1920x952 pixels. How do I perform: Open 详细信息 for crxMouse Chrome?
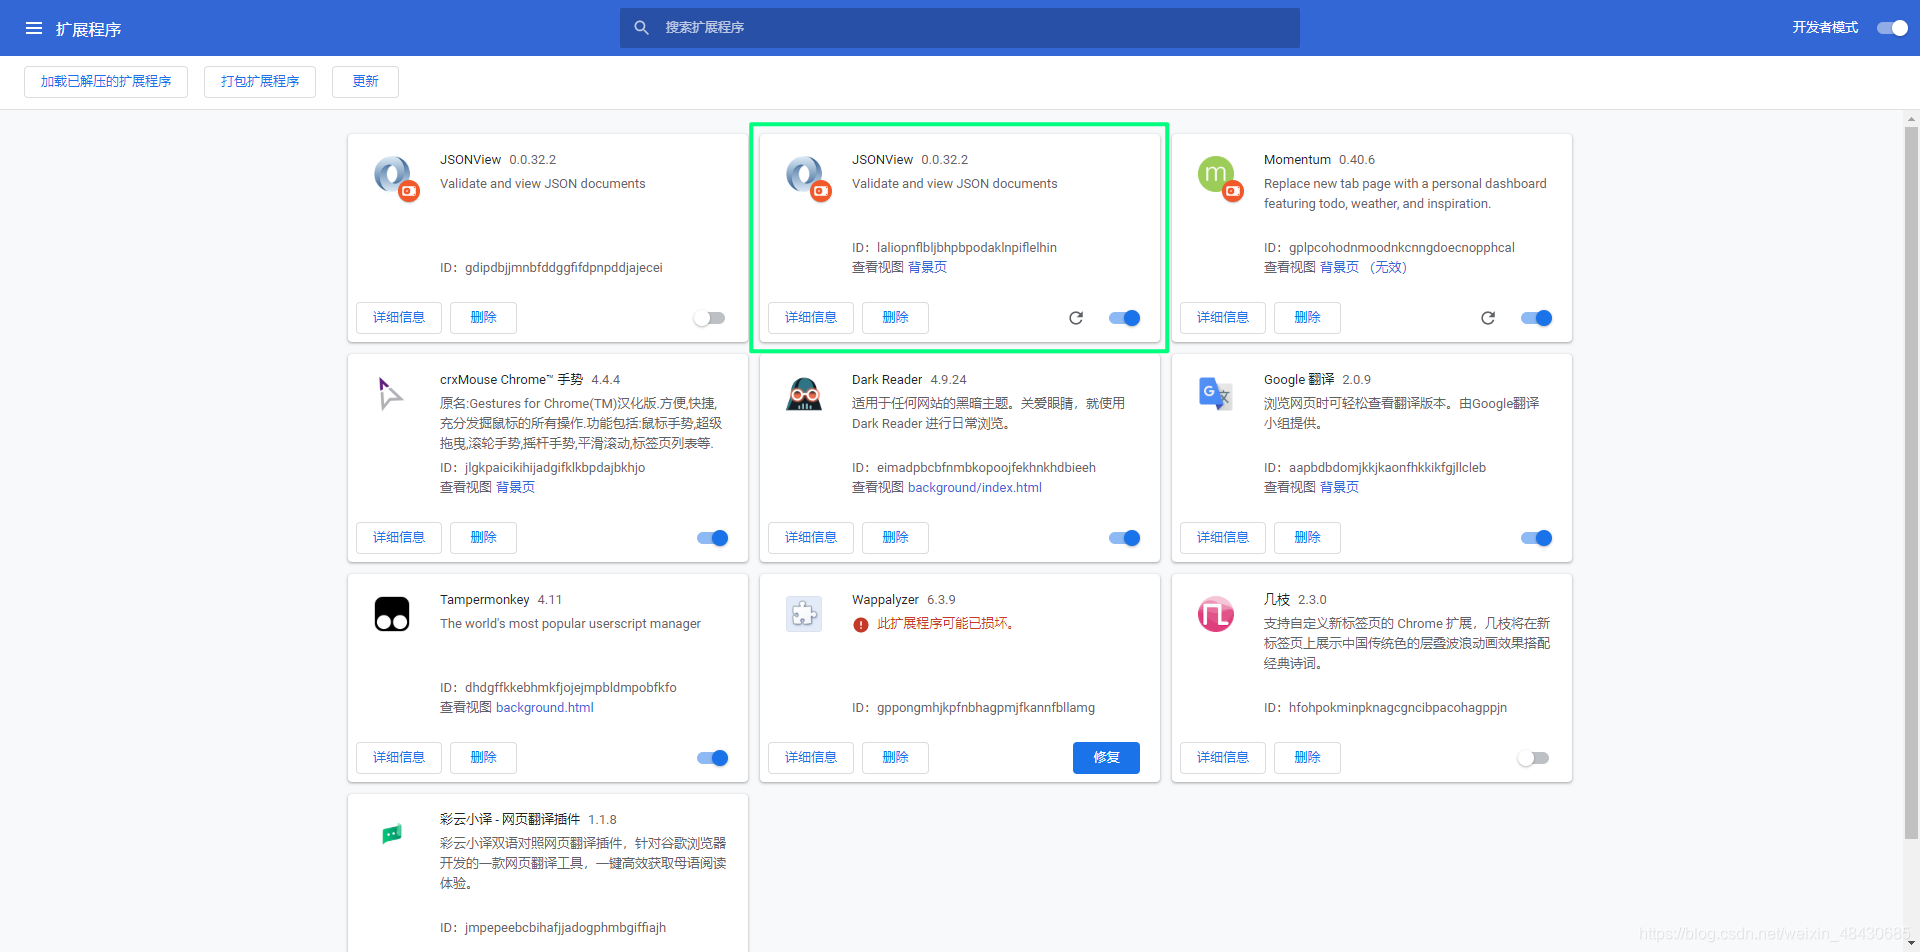[399, 538]
